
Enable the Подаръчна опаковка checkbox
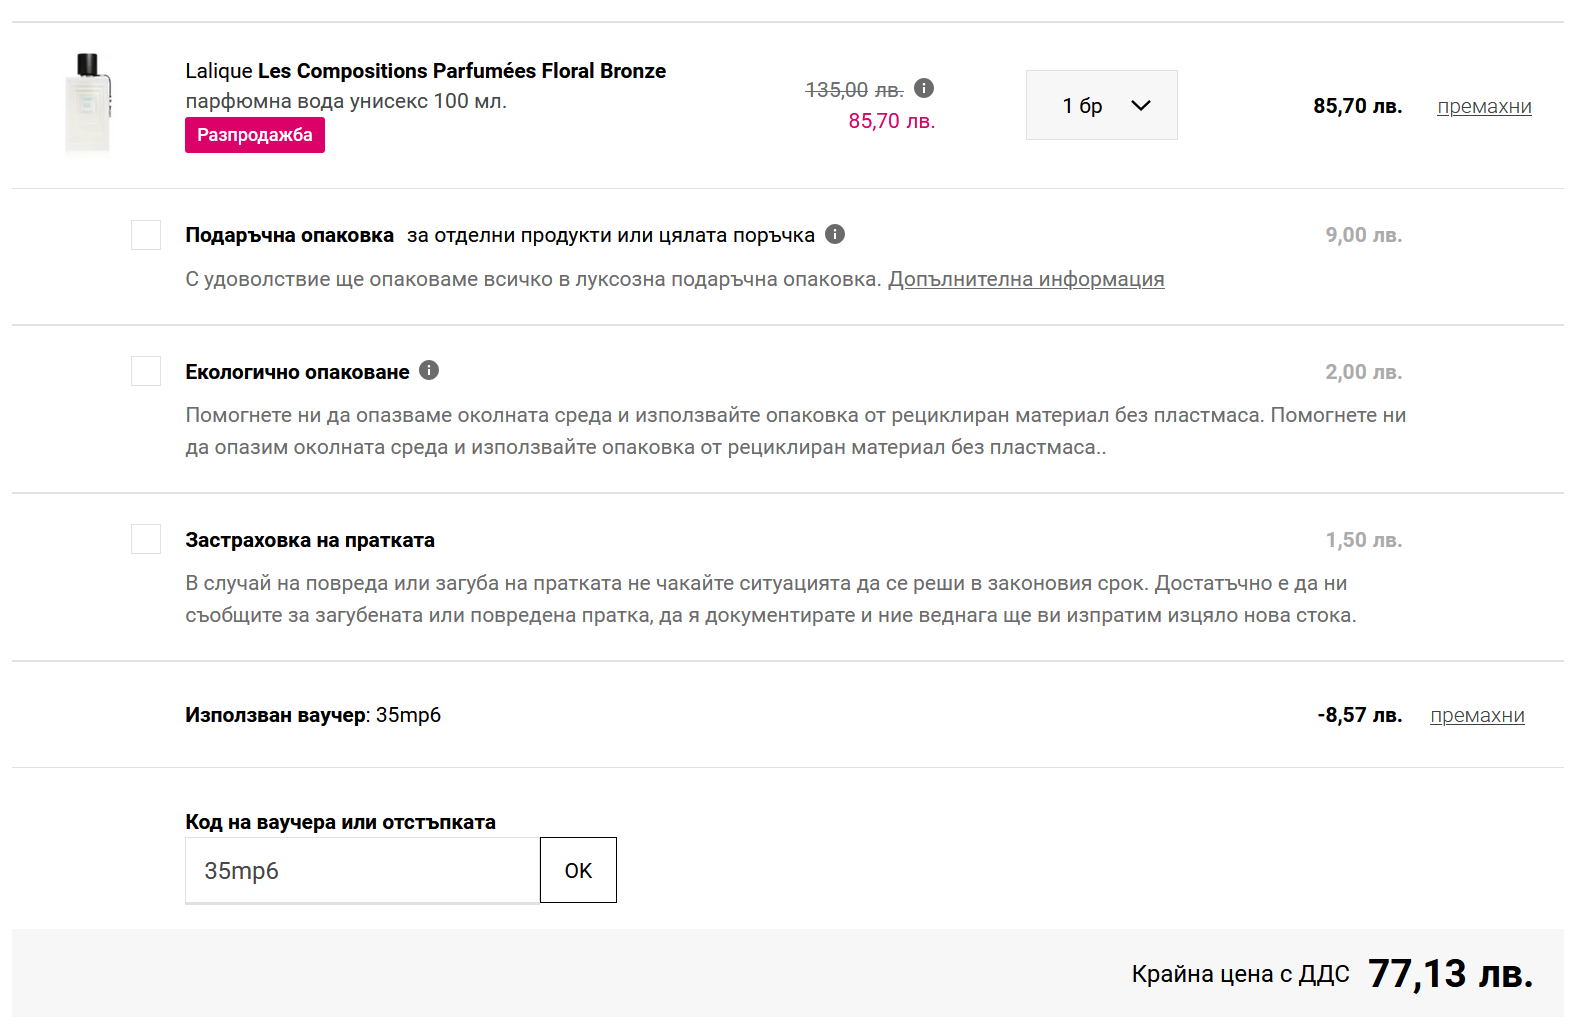(x=146, y=235)
